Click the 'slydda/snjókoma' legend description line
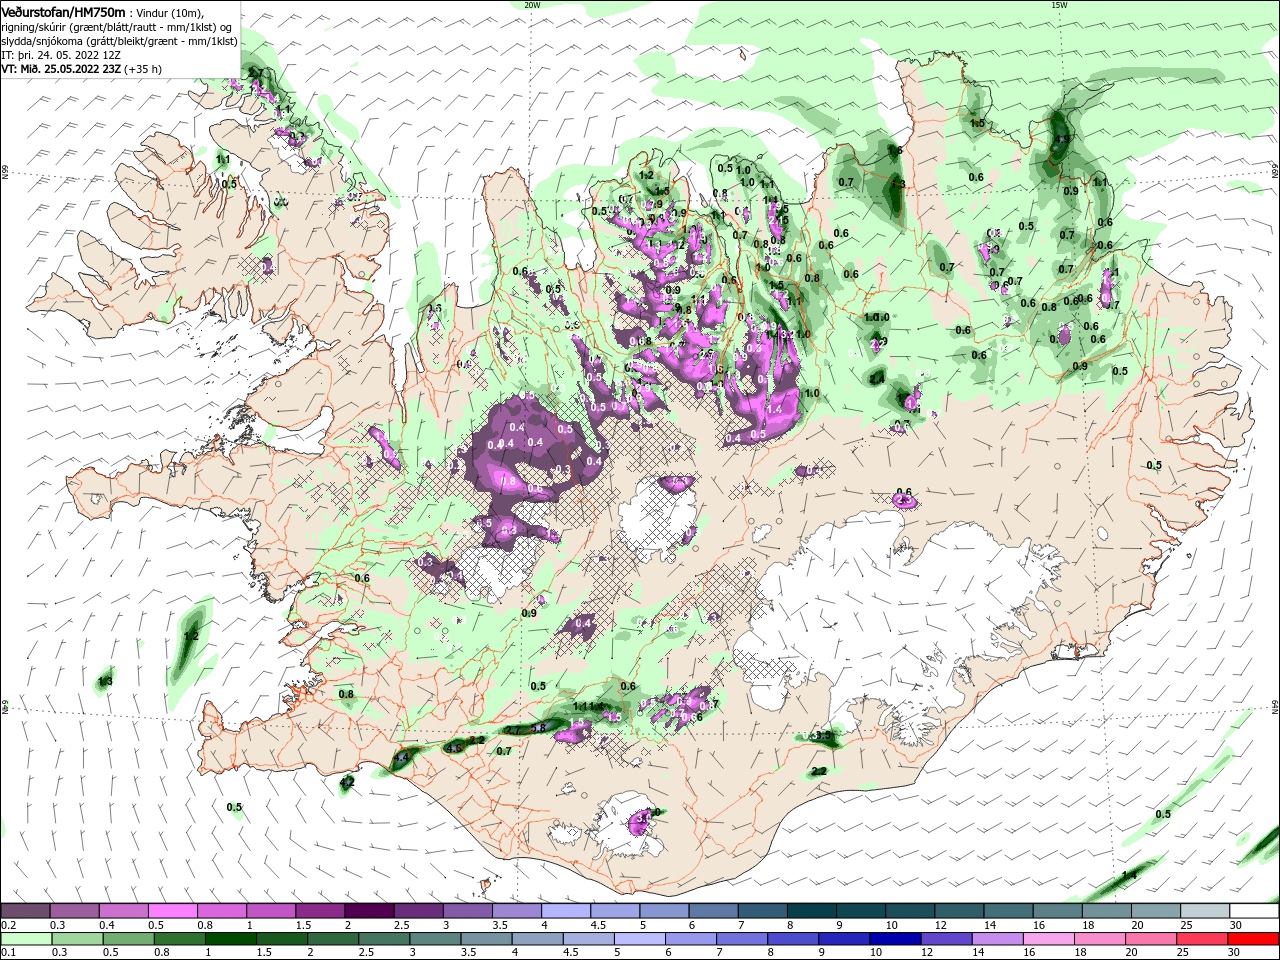1280x960 pixels. point(119,41)
